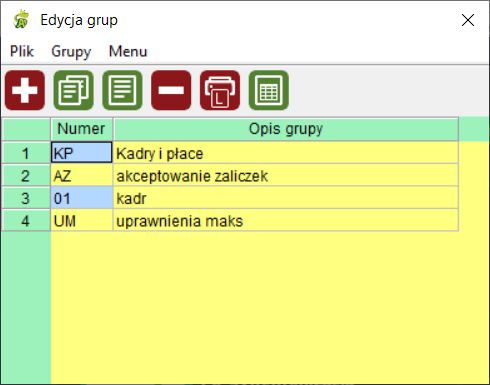Select the AZ number cell
The height and width of the screenshot is (385, 490).
82,176
